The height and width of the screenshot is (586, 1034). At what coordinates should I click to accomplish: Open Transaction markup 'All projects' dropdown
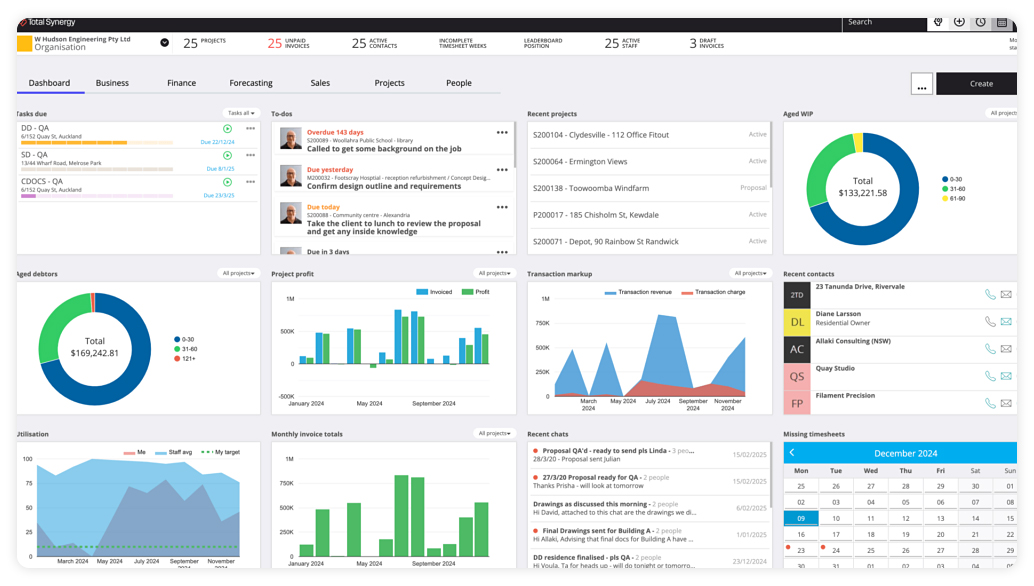[749, 273]
